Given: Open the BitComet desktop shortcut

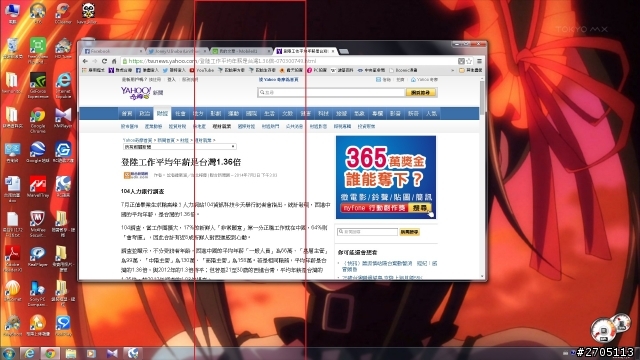Looking at the screenshot, I should 13,291.
